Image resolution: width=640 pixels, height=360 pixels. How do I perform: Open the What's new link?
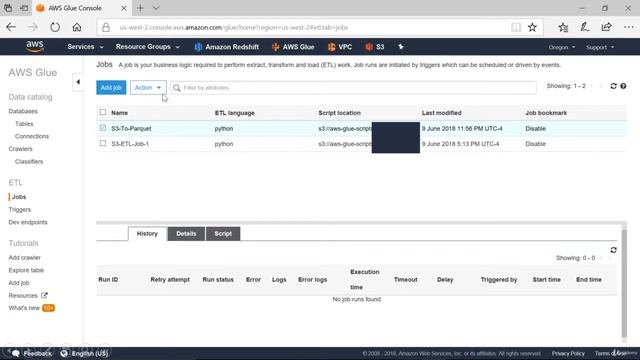tap(24, 308)
